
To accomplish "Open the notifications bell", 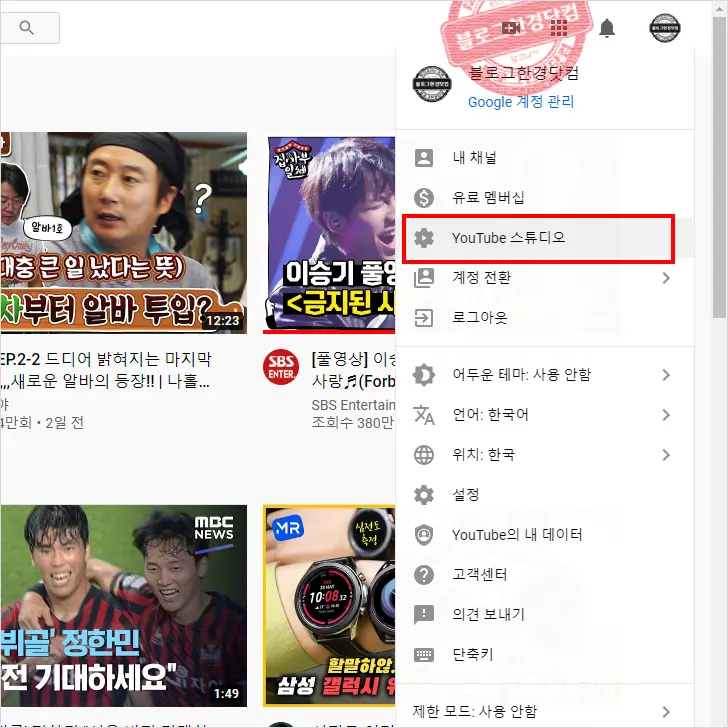I will click(x=606, y=28).
